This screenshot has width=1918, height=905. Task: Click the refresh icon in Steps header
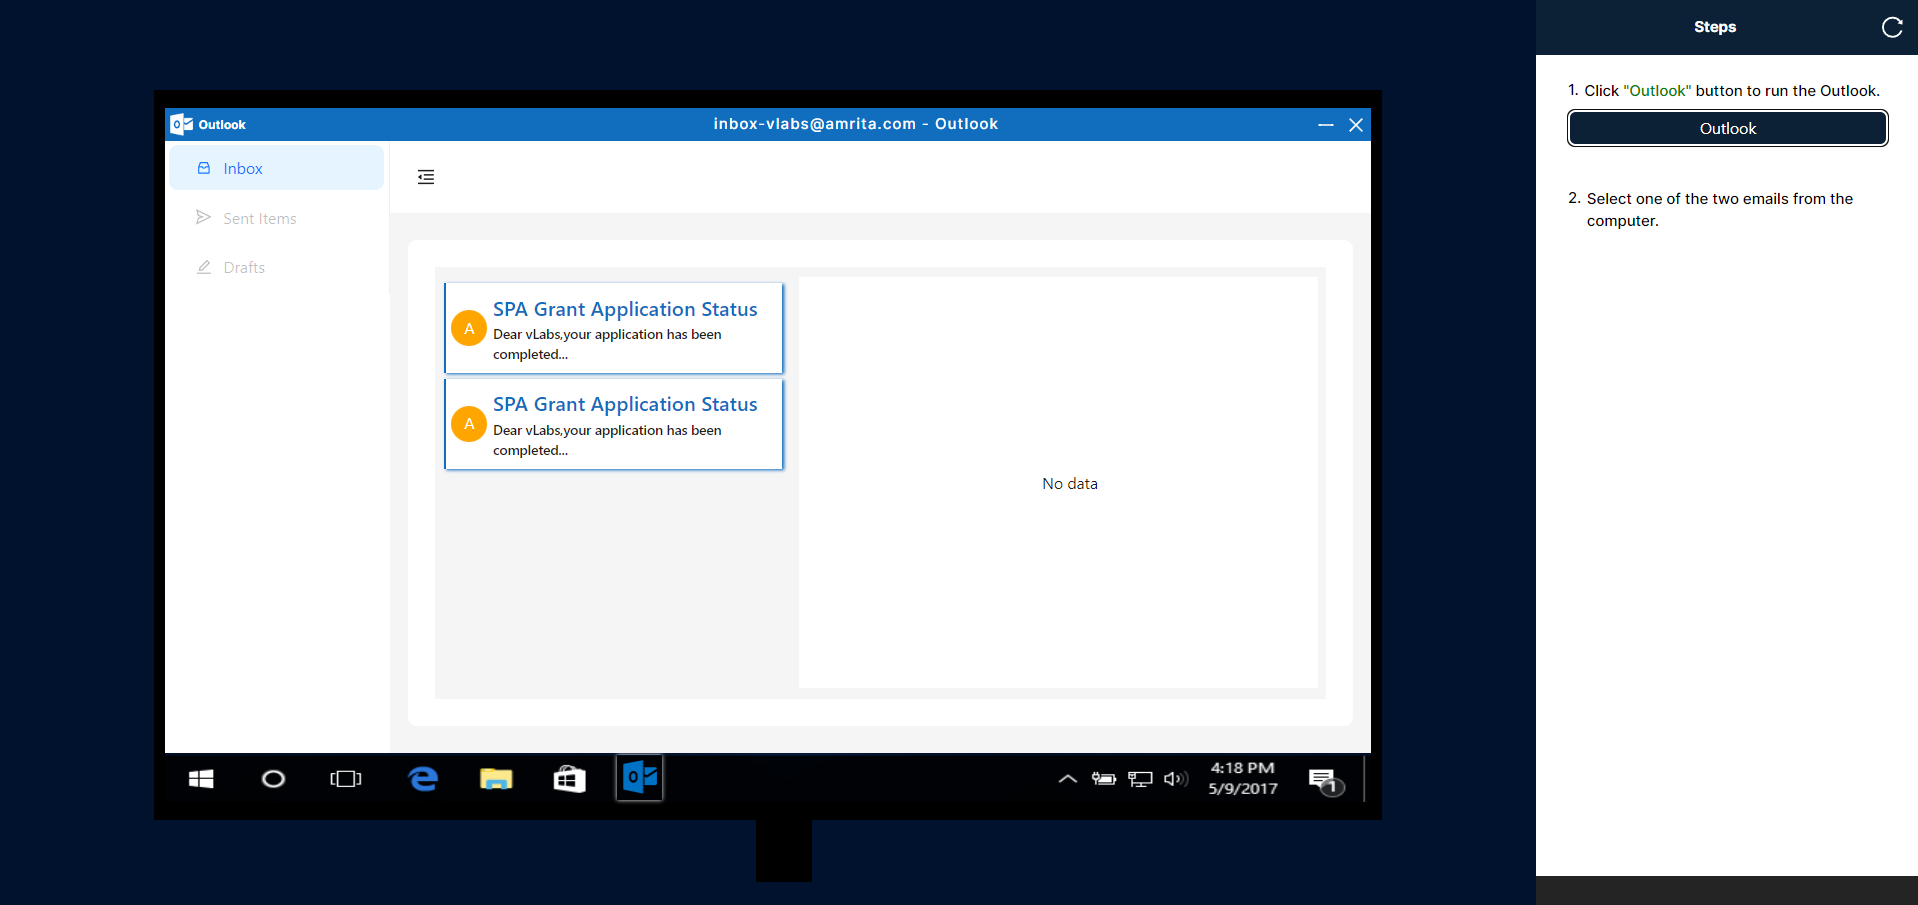(x=1891, y=27)
